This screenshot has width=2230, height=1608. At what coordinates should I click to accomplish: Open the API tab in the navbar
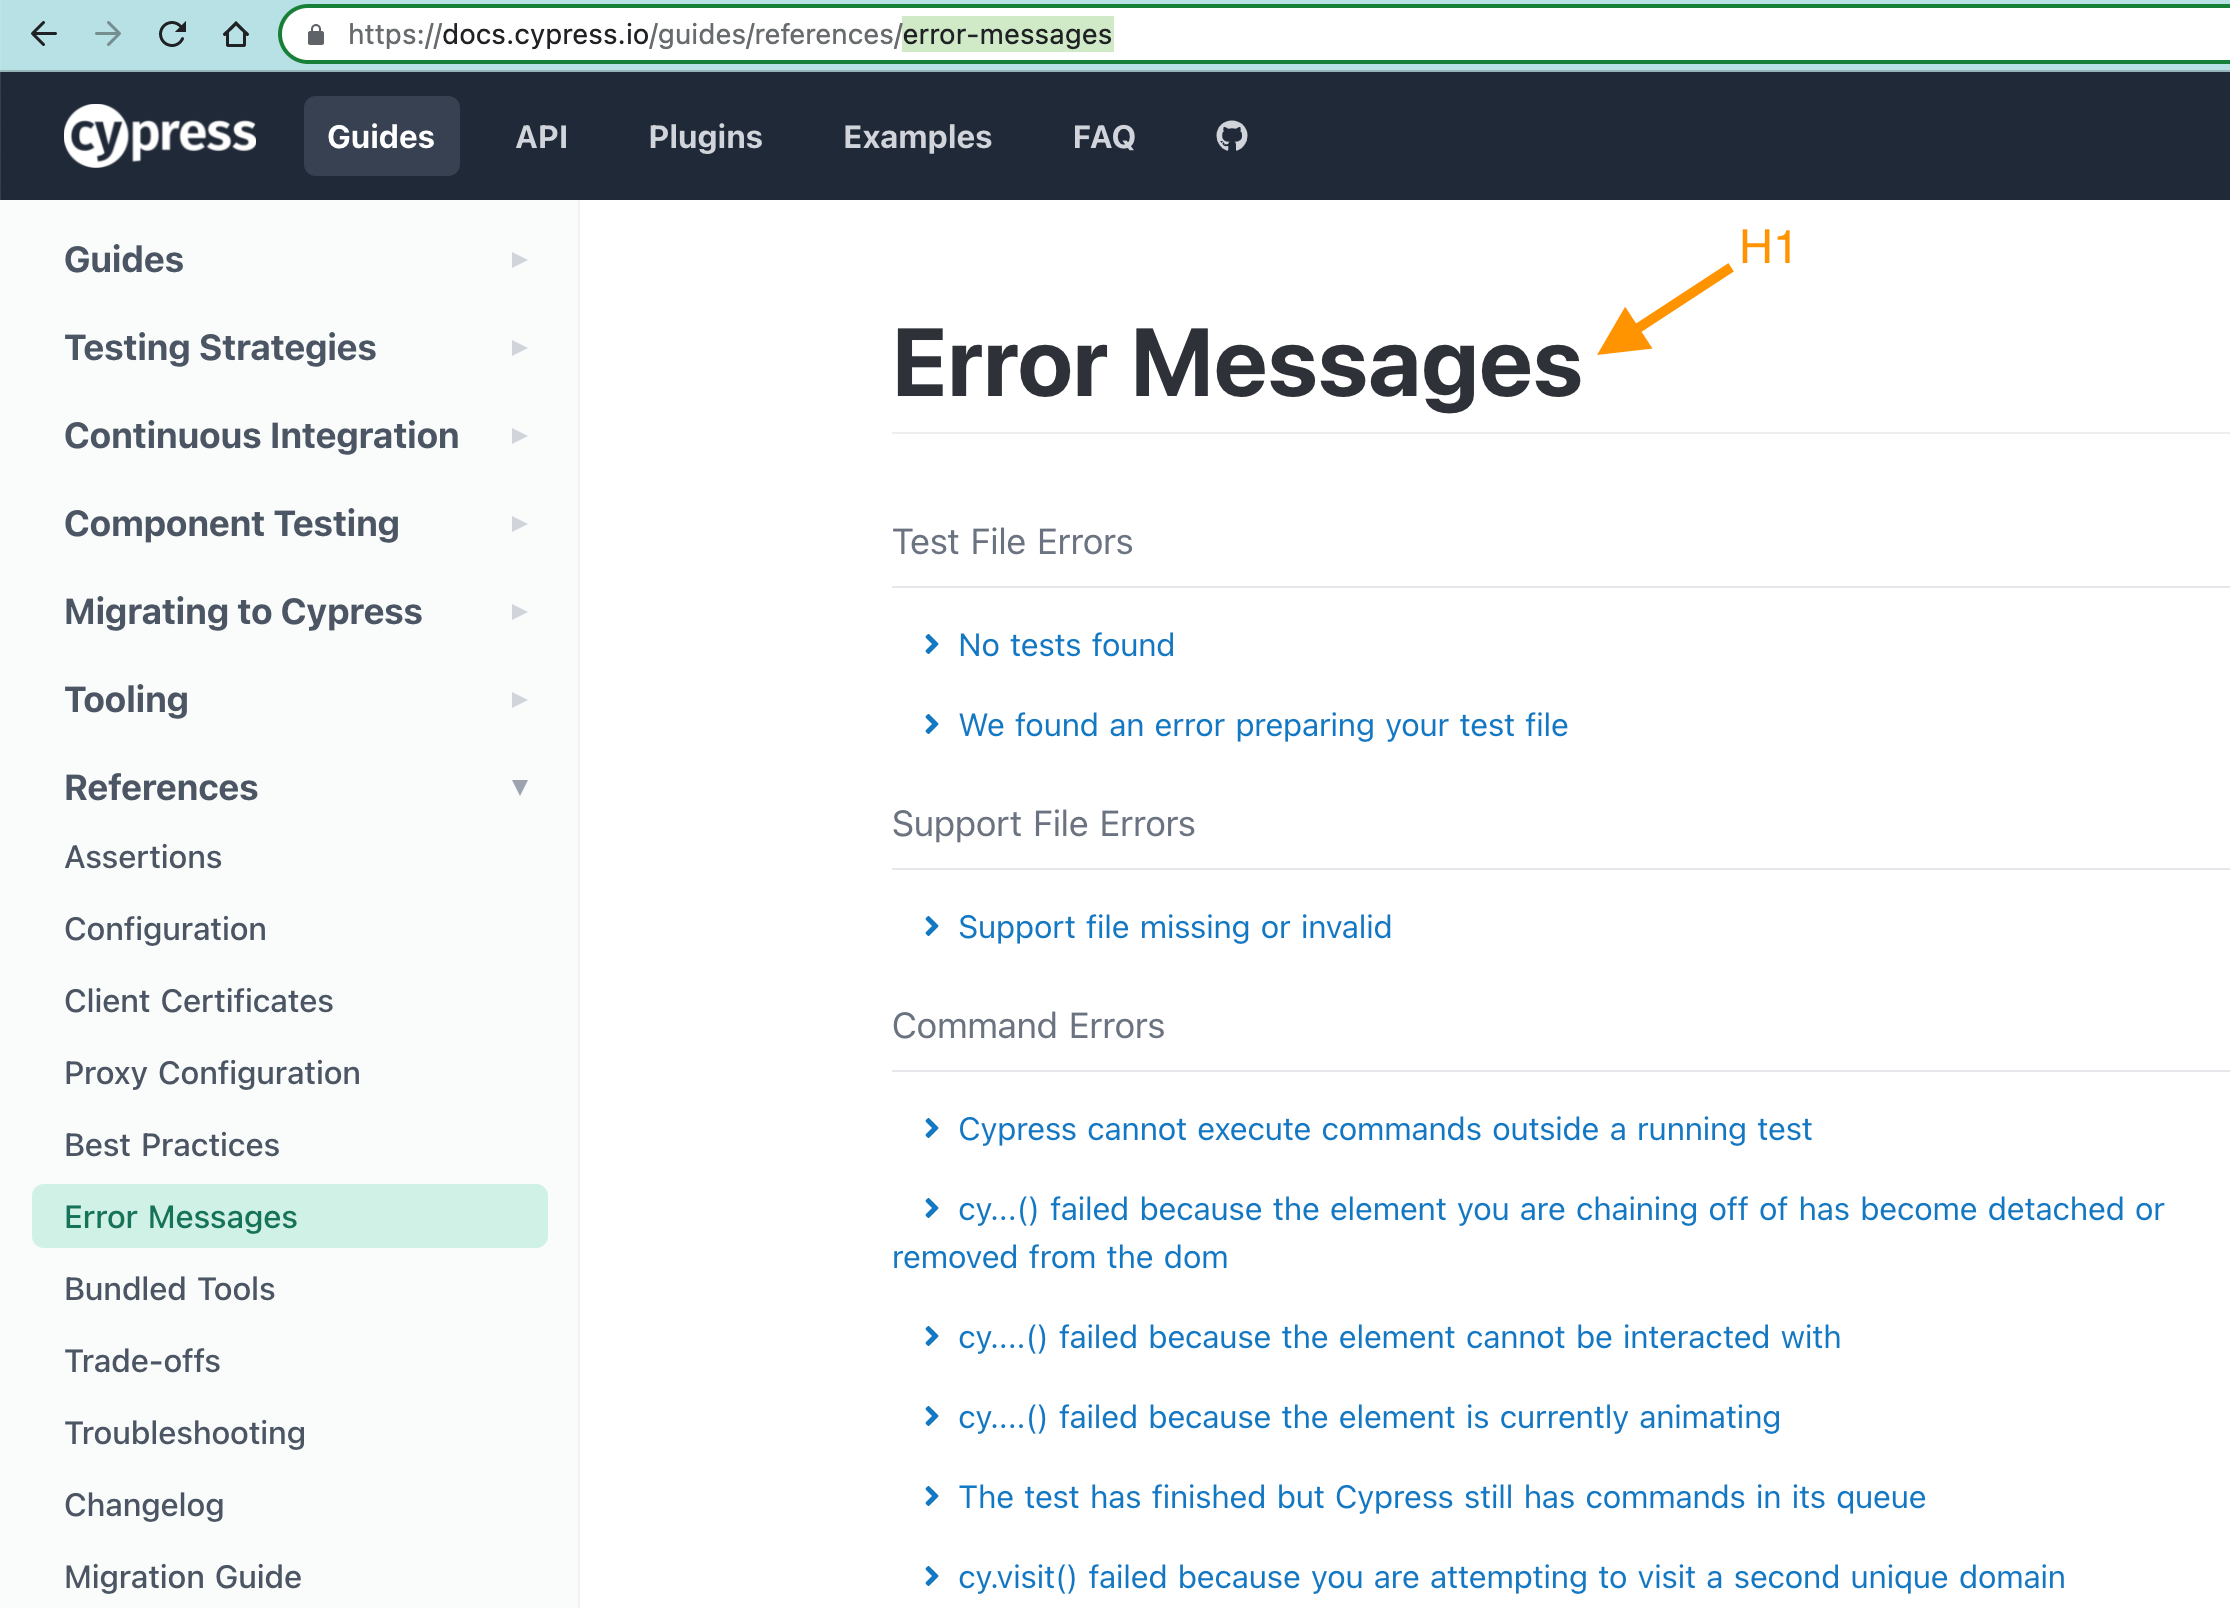coord(541,136)
